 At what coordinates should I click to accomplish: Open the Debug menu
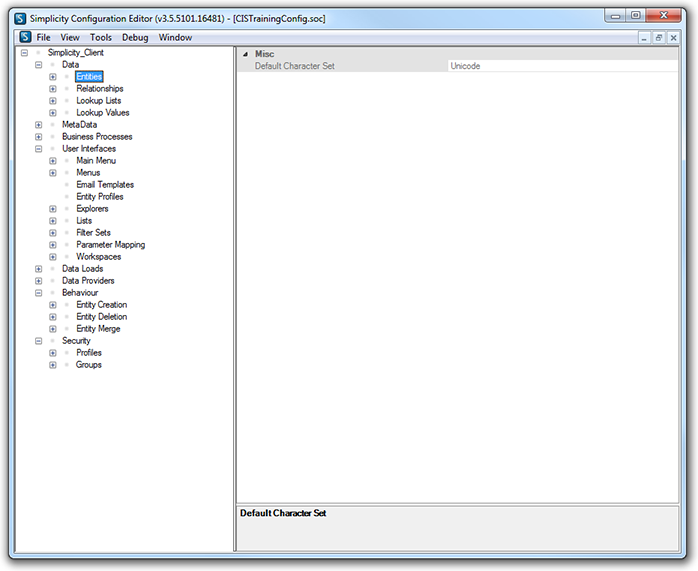[135, 37]
